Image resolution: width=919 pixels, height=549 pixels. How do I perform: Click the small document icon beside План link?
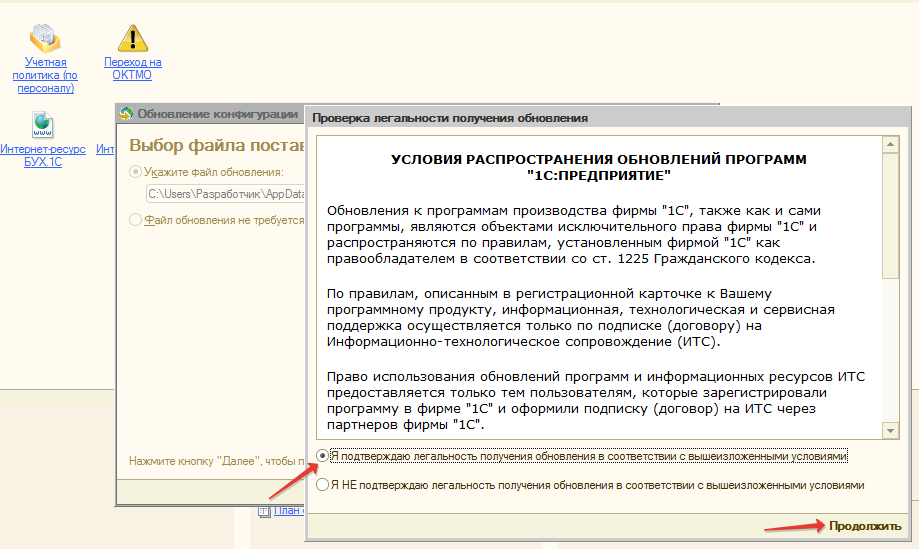click(264, 511)
